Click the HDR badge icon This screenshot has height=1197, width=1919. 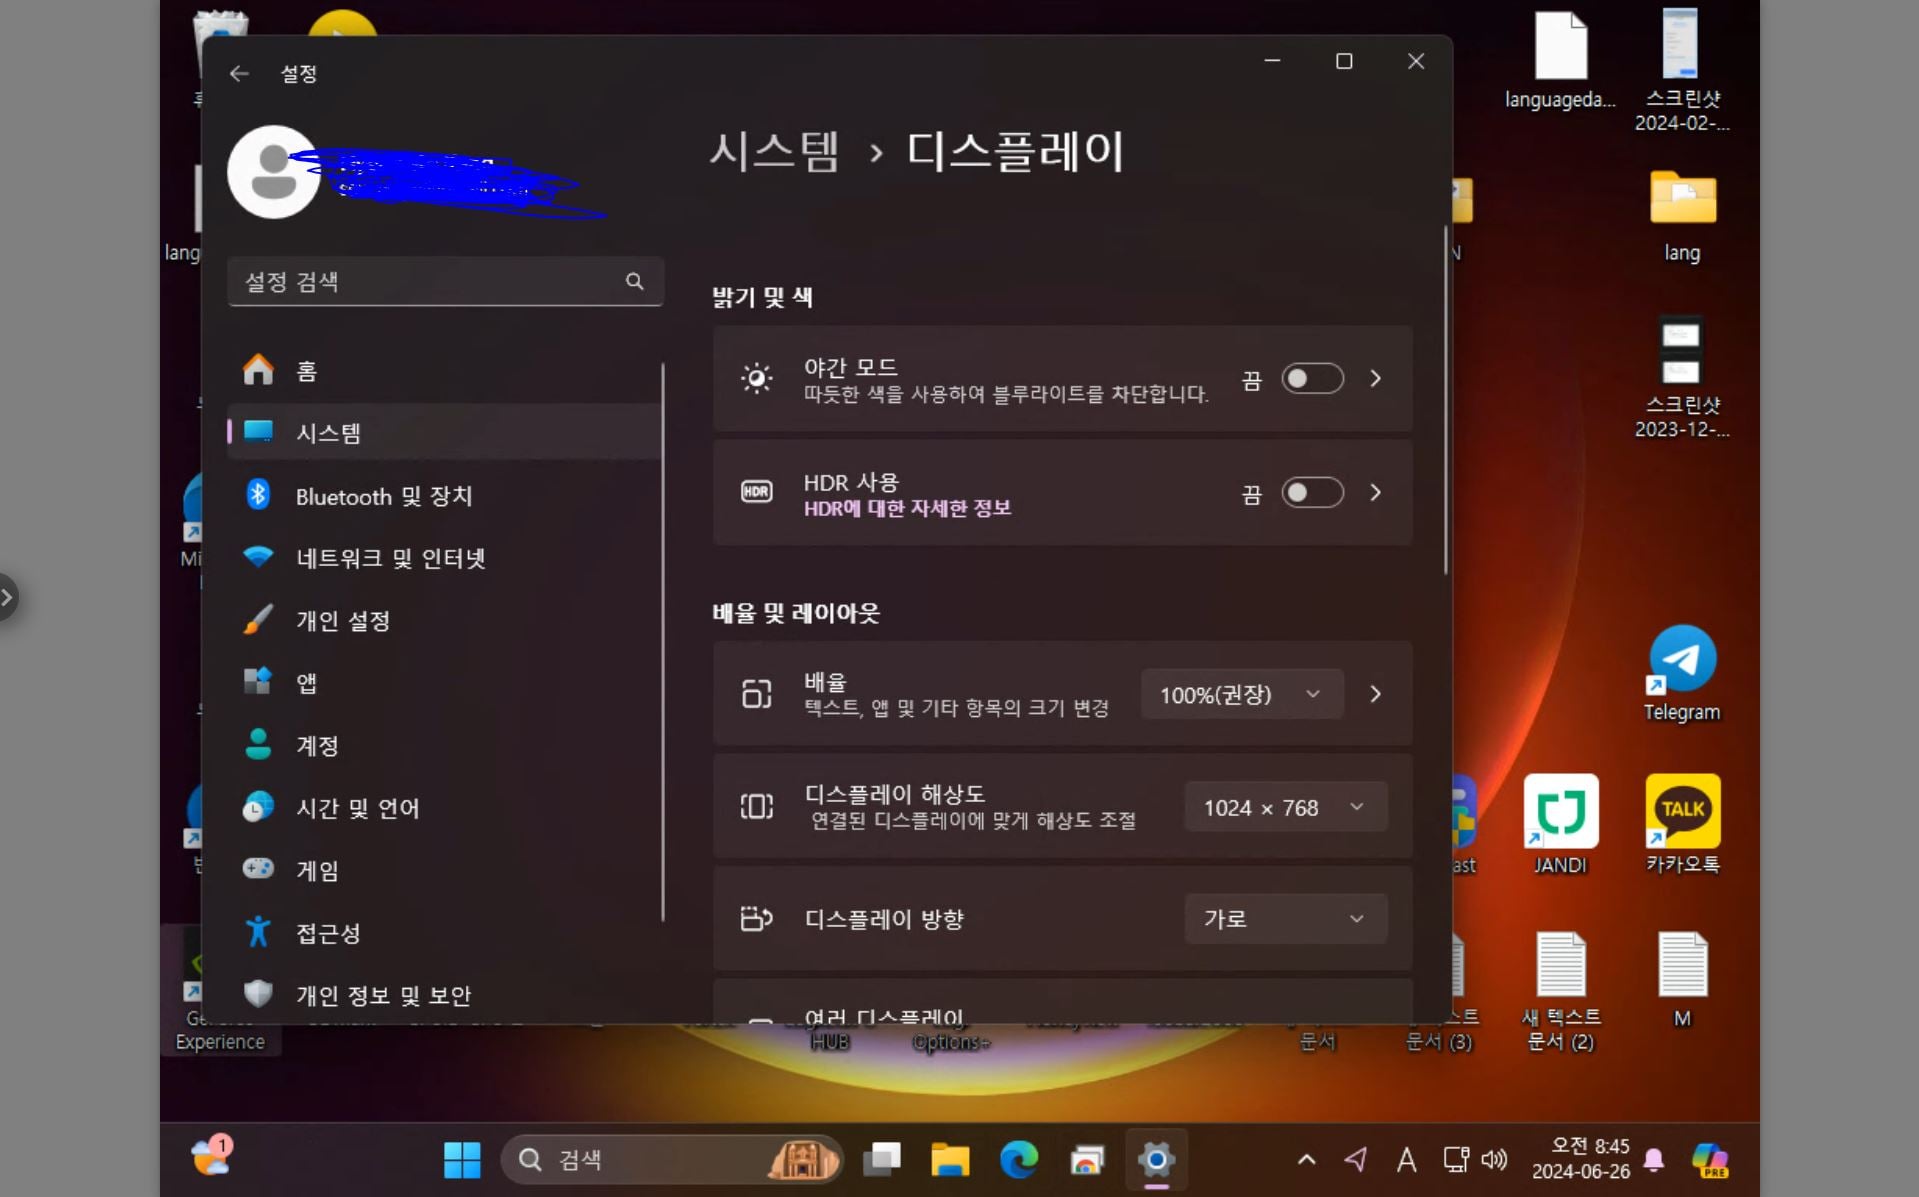point(757,492)
